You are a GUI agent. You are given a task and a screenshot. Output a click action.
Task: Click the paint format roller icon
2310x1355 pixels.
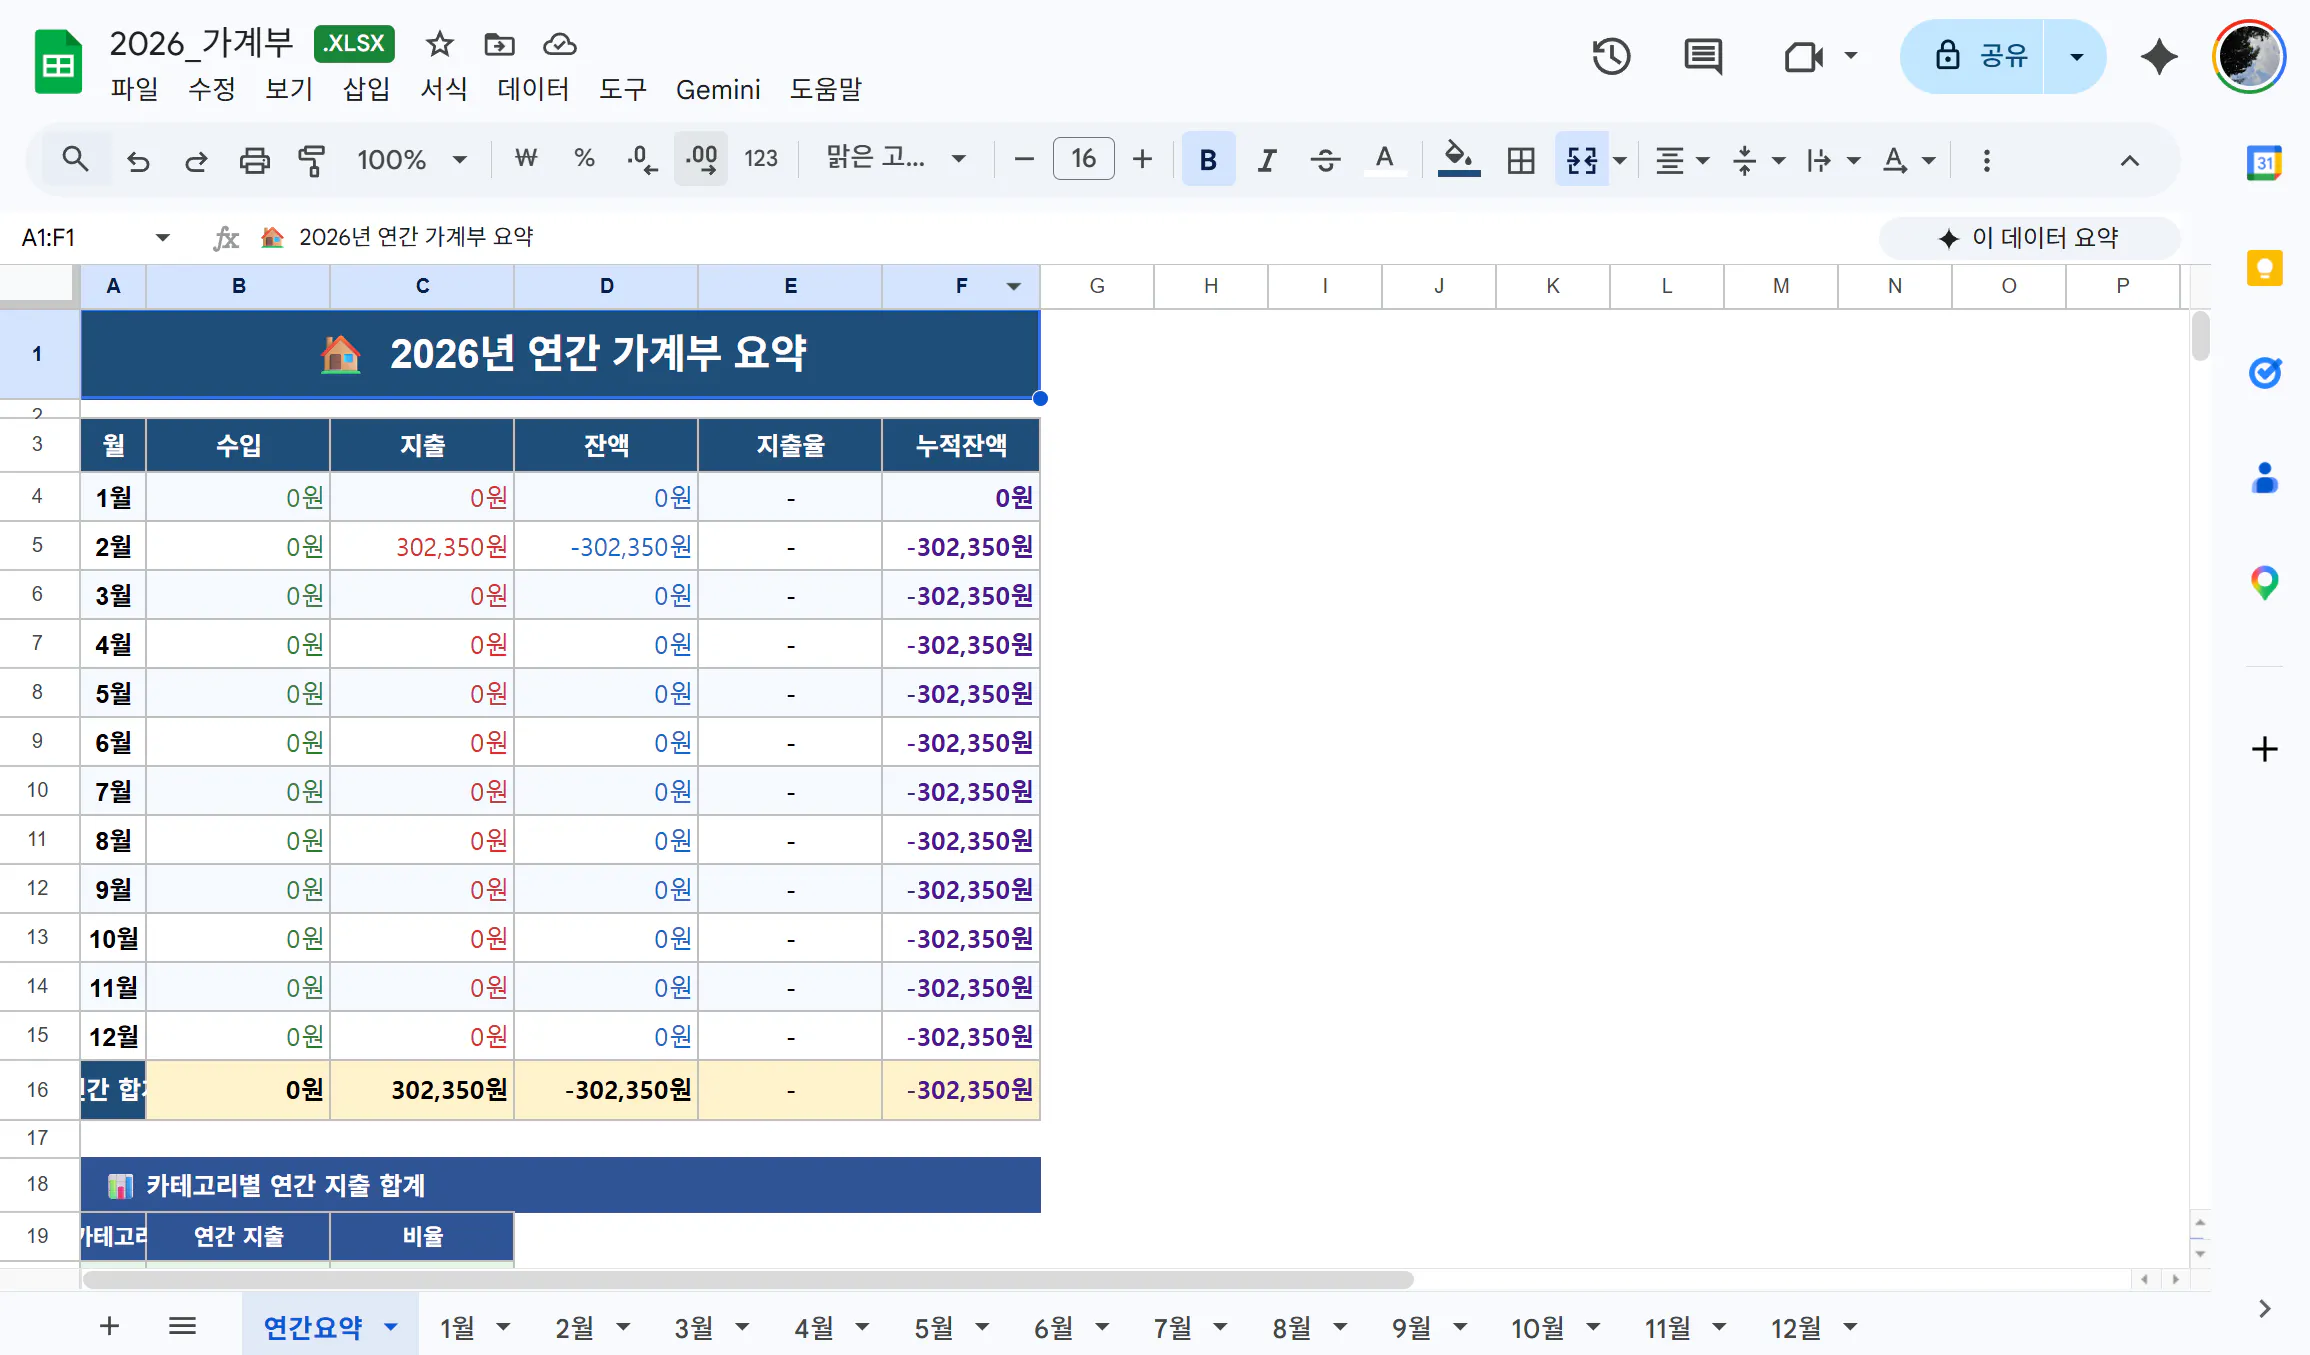click(x=311, y=160)
